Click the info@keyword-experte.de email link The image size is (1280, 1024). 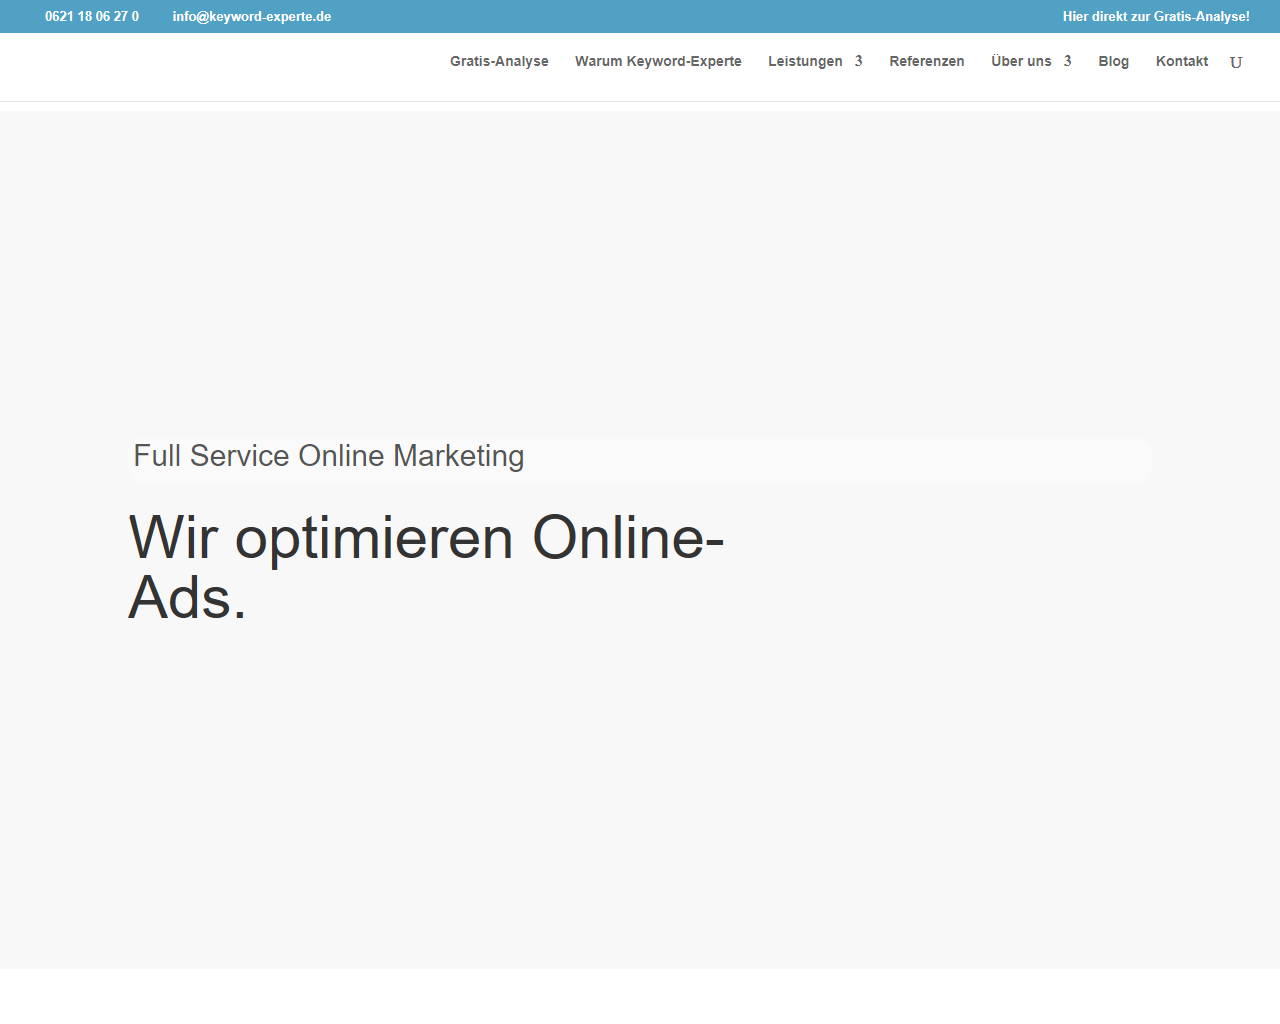pyautogui.click(x=251, y=16)
